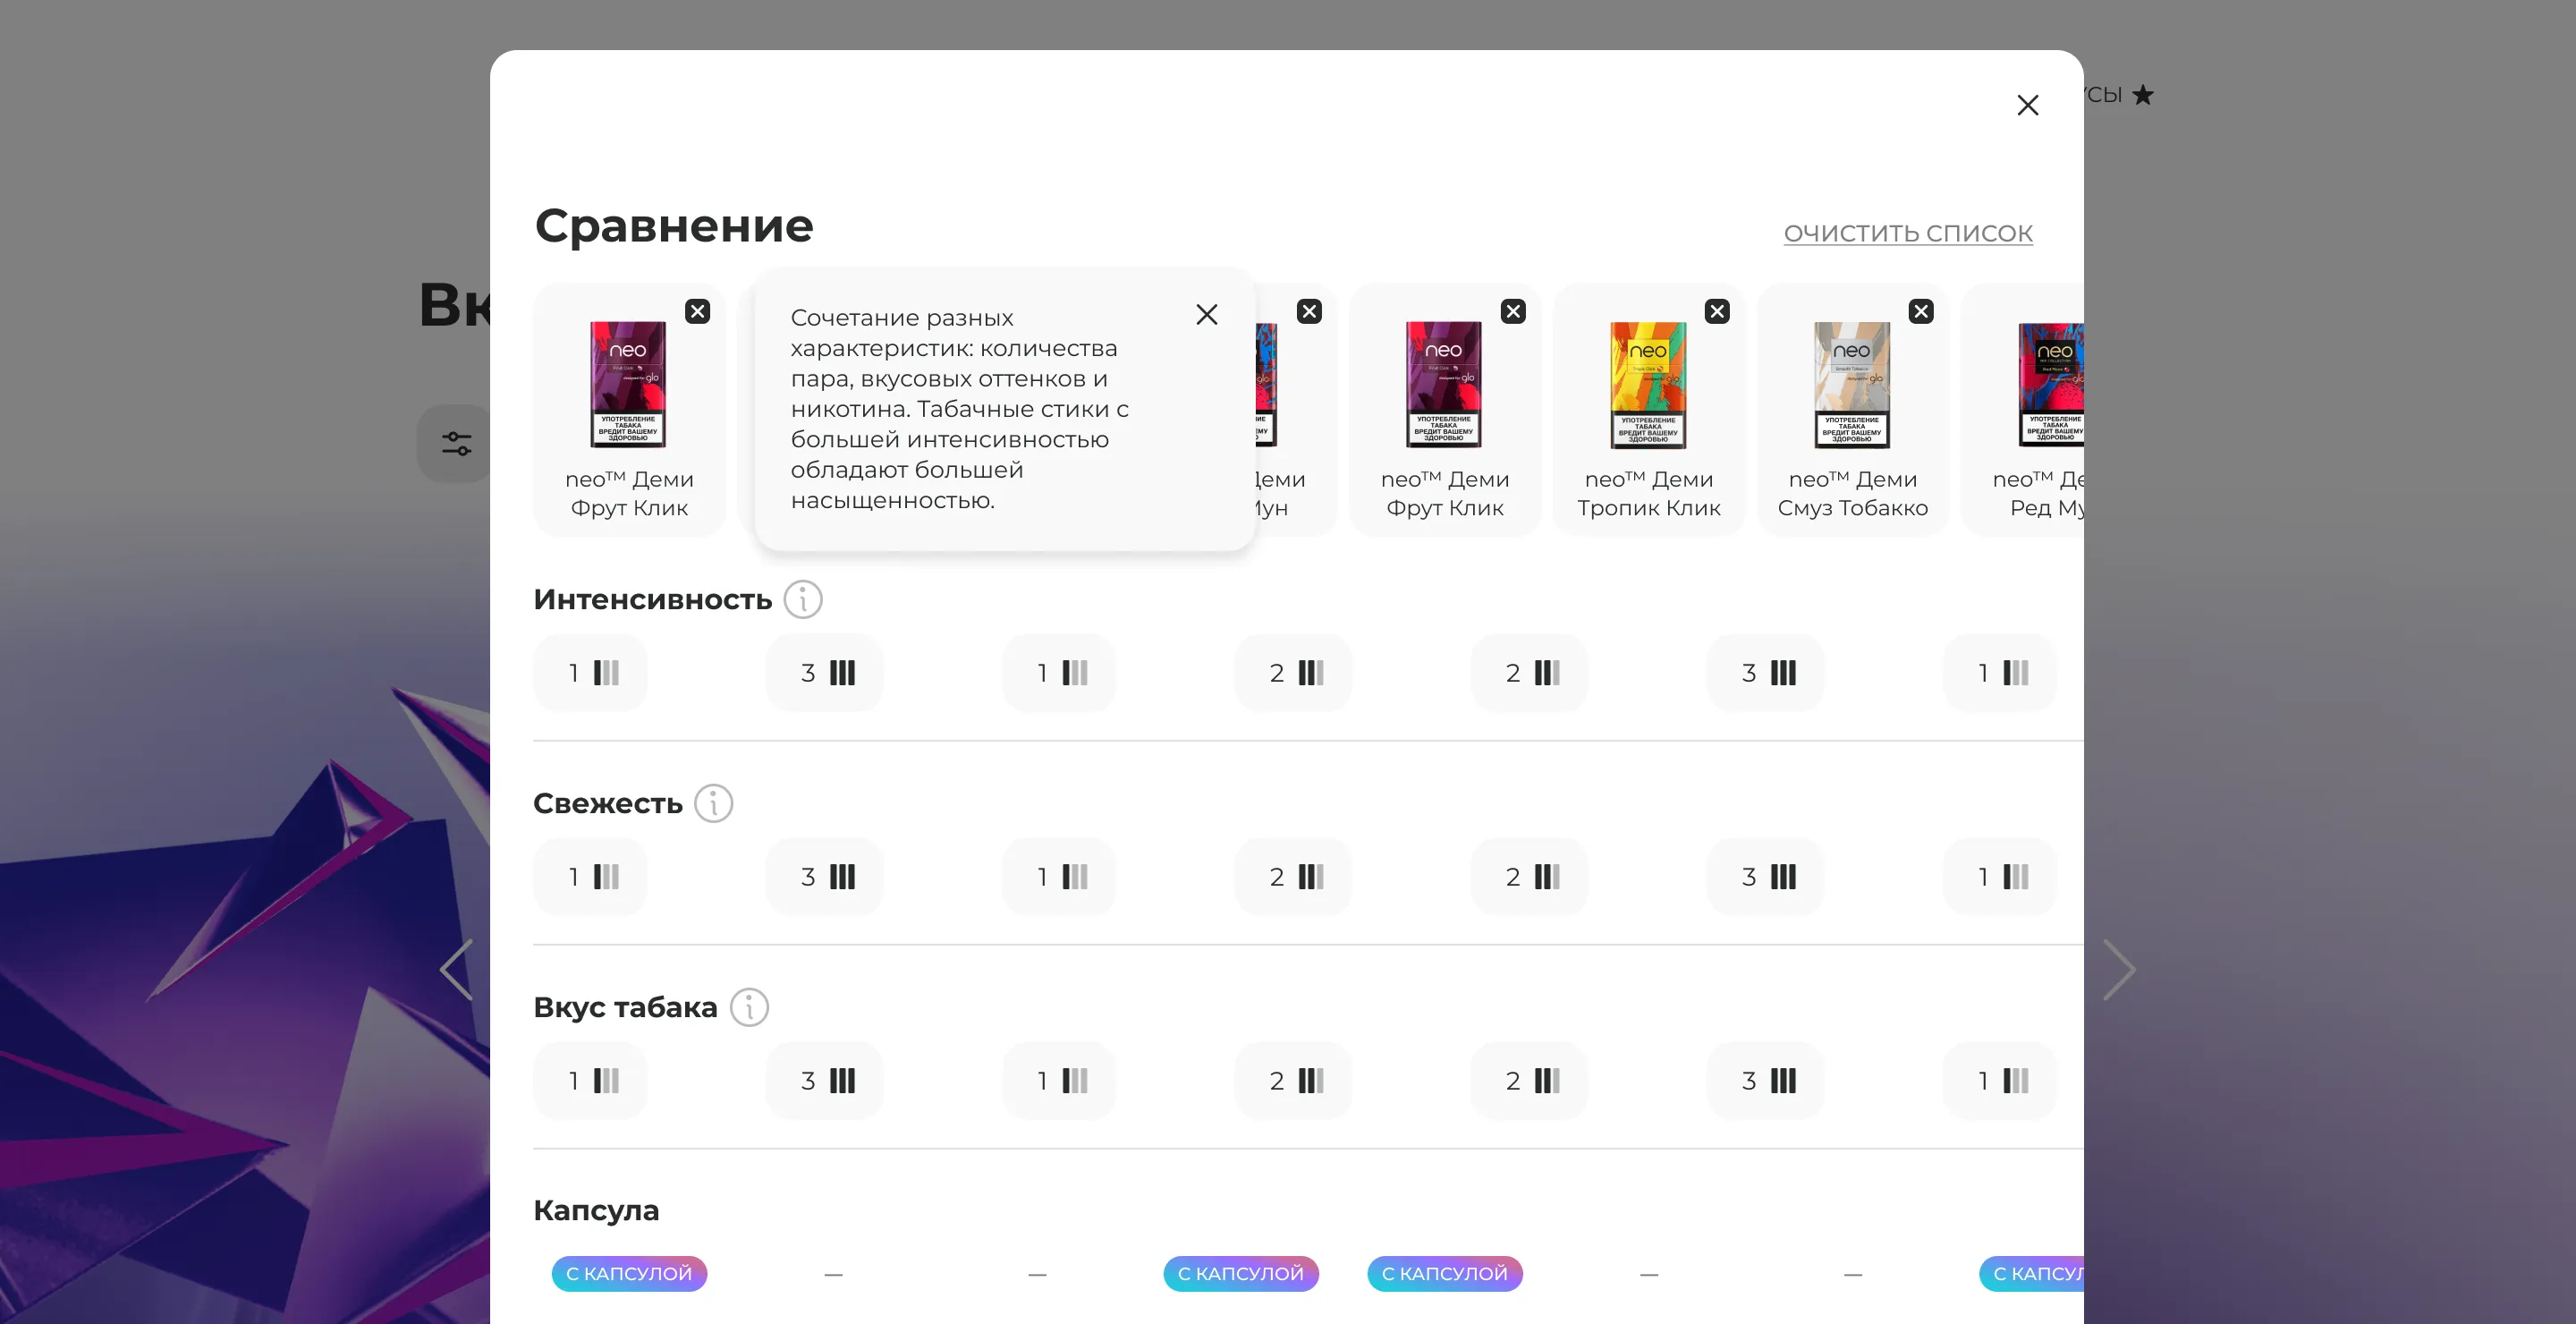Click the first С КАПСУЛОЙ badge
The height and width of the screenshot is (1324, 2576).
(629, 1274)
